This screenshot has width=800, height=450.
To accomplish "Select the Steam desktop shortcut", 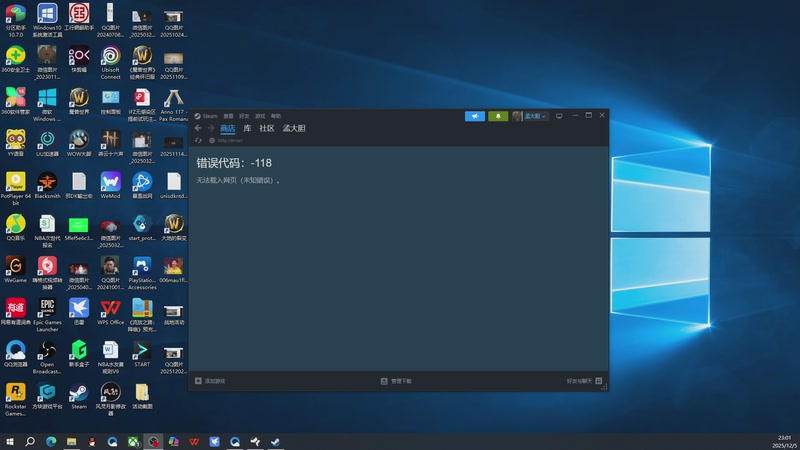I will [79, 396].
